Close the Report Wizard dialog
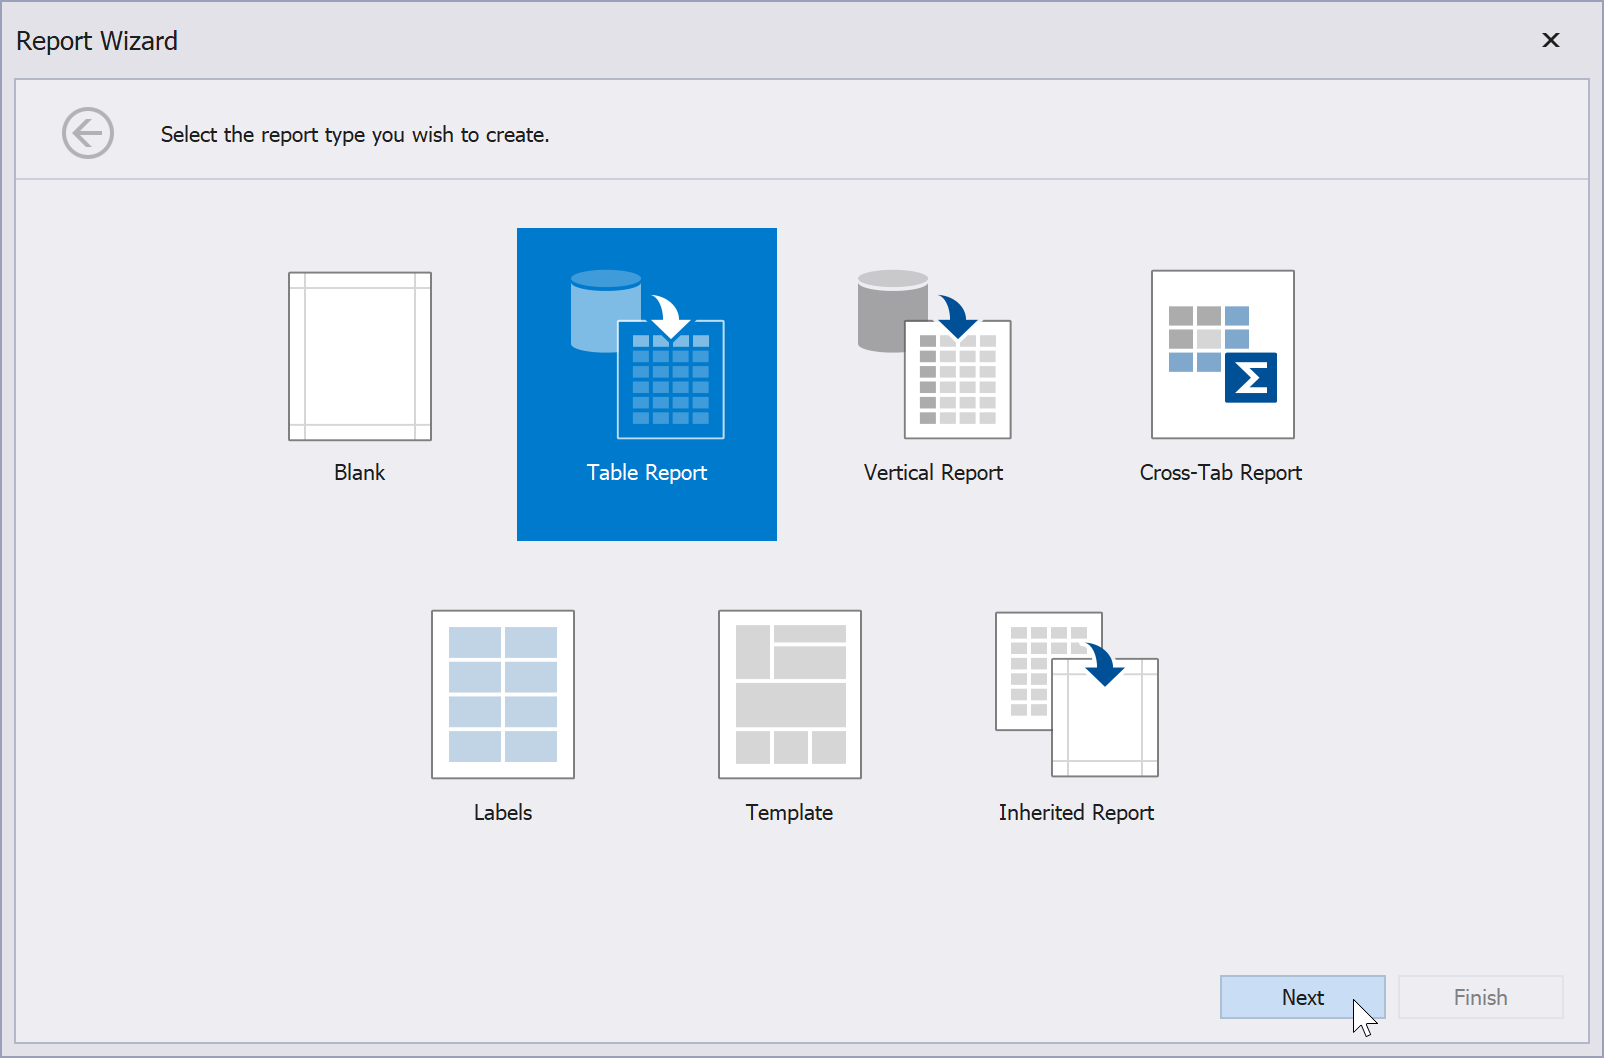 pyautogui.click(x=1551, y=40)
